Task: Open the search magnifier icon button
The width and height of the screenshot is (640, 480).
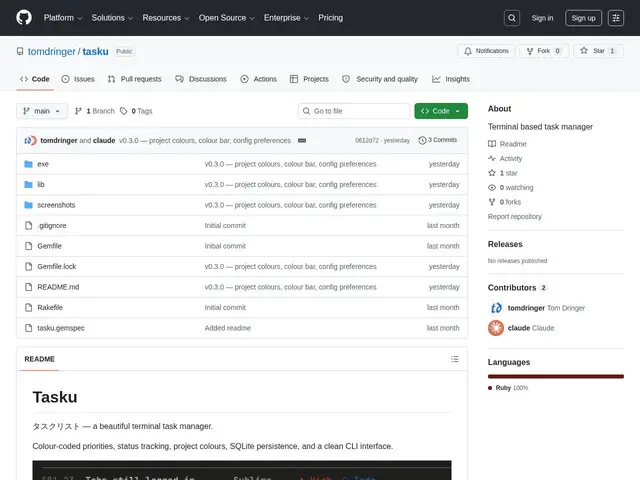Action: (512, 18)
